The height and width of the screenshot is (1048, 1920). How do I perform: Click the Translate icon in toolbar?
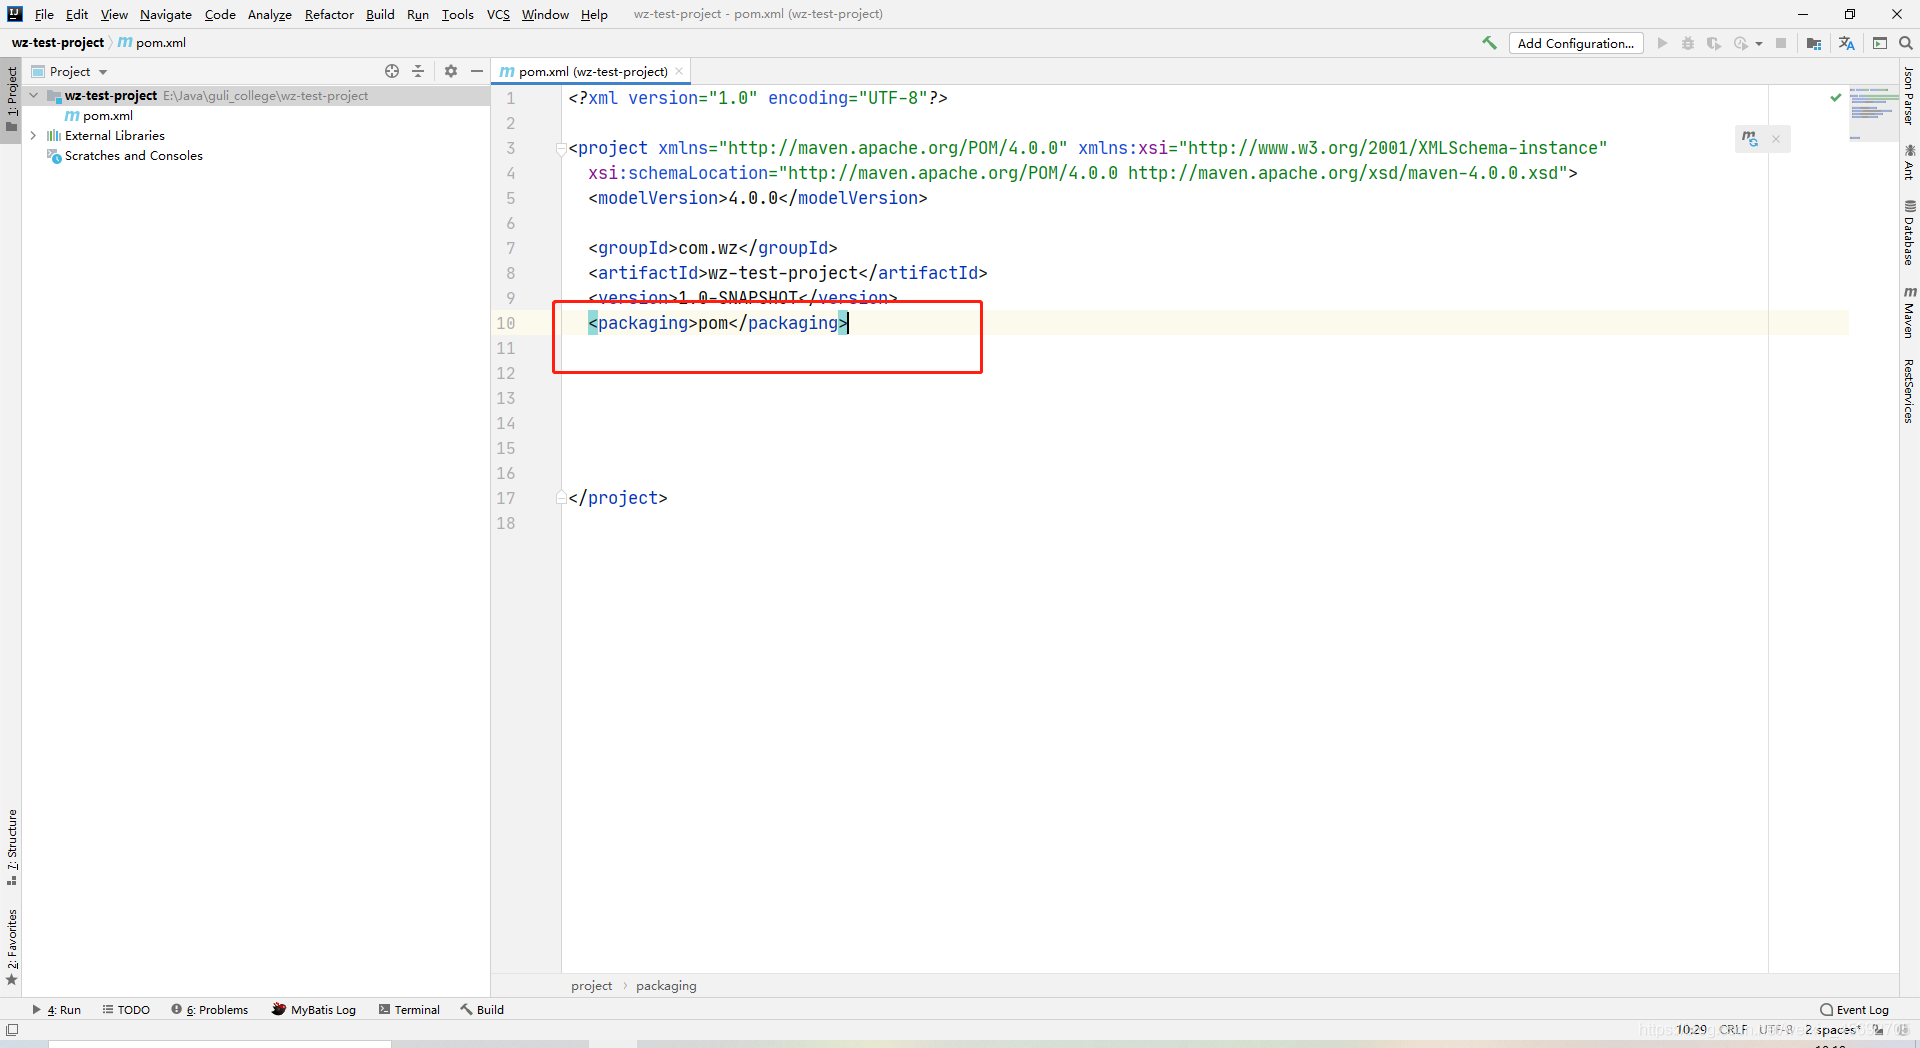1846,43
